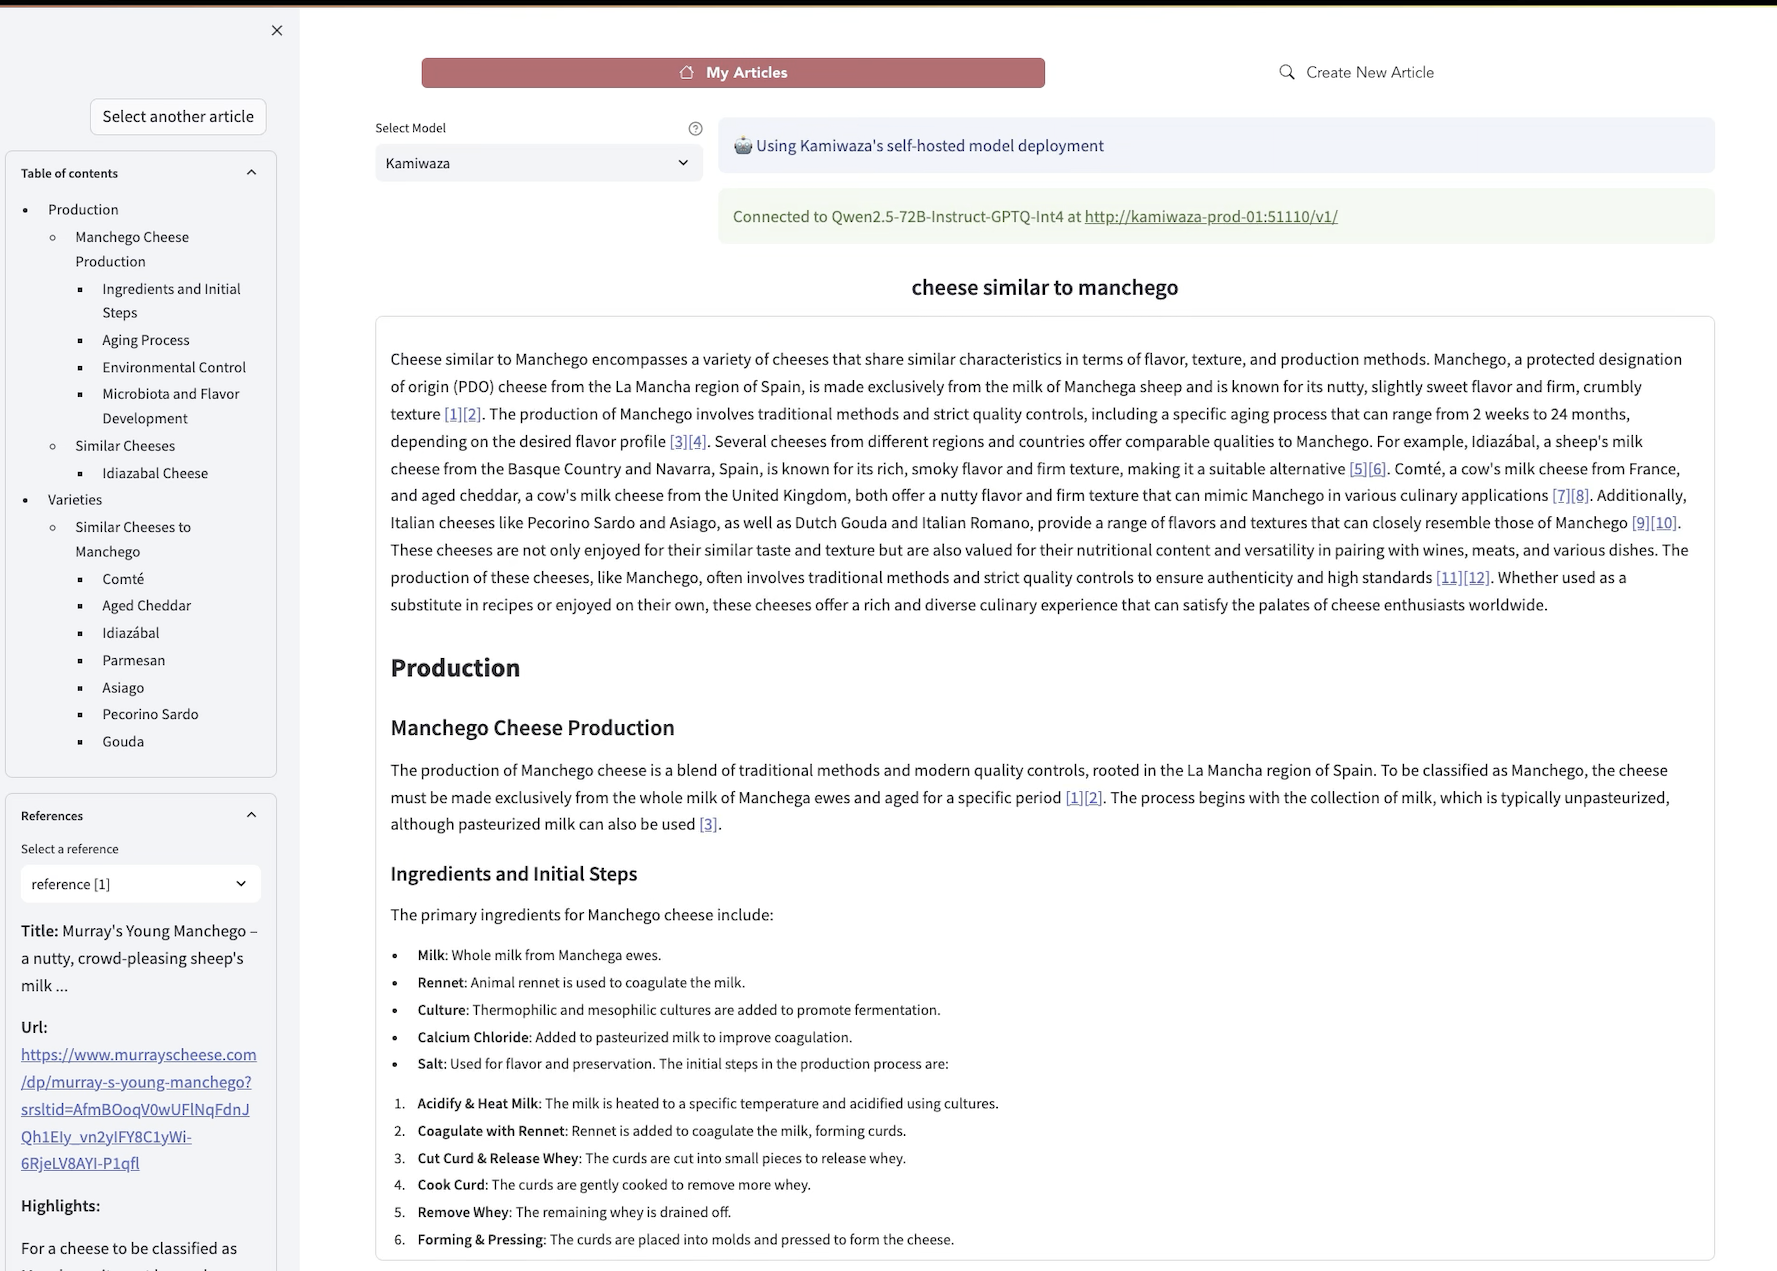Select Idiazabal Cheese in contents
The image size is (1777, 1271).
click(x=155, y=474)
